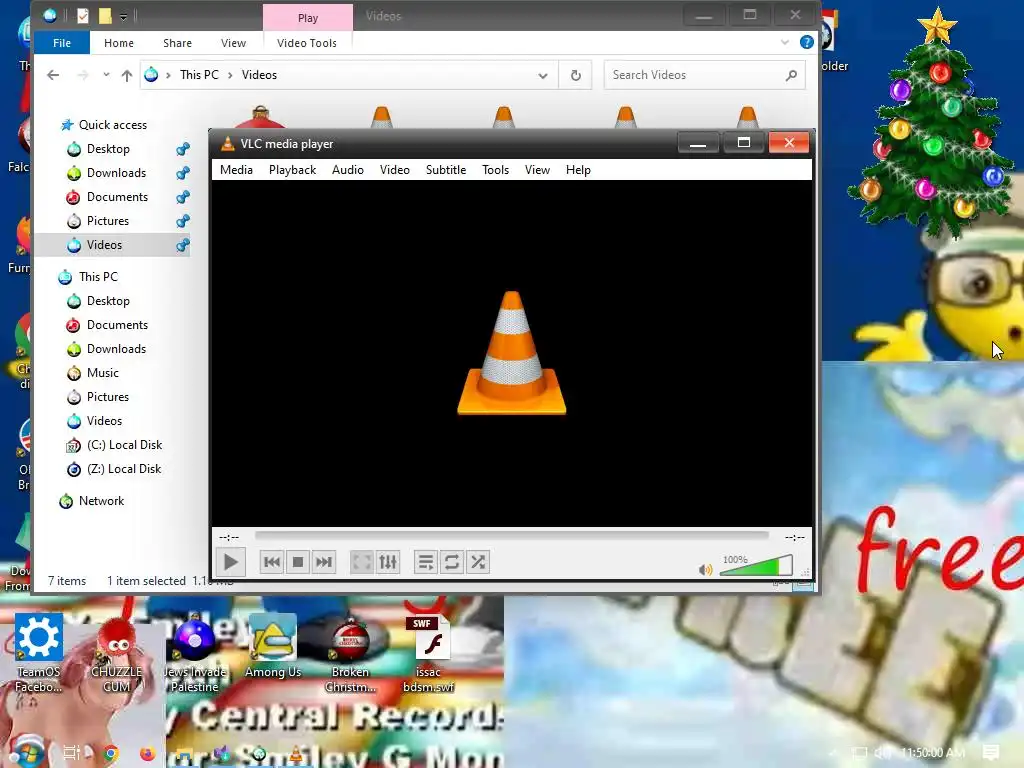
Task: Go up one folder level
Action: coord(127,75)
